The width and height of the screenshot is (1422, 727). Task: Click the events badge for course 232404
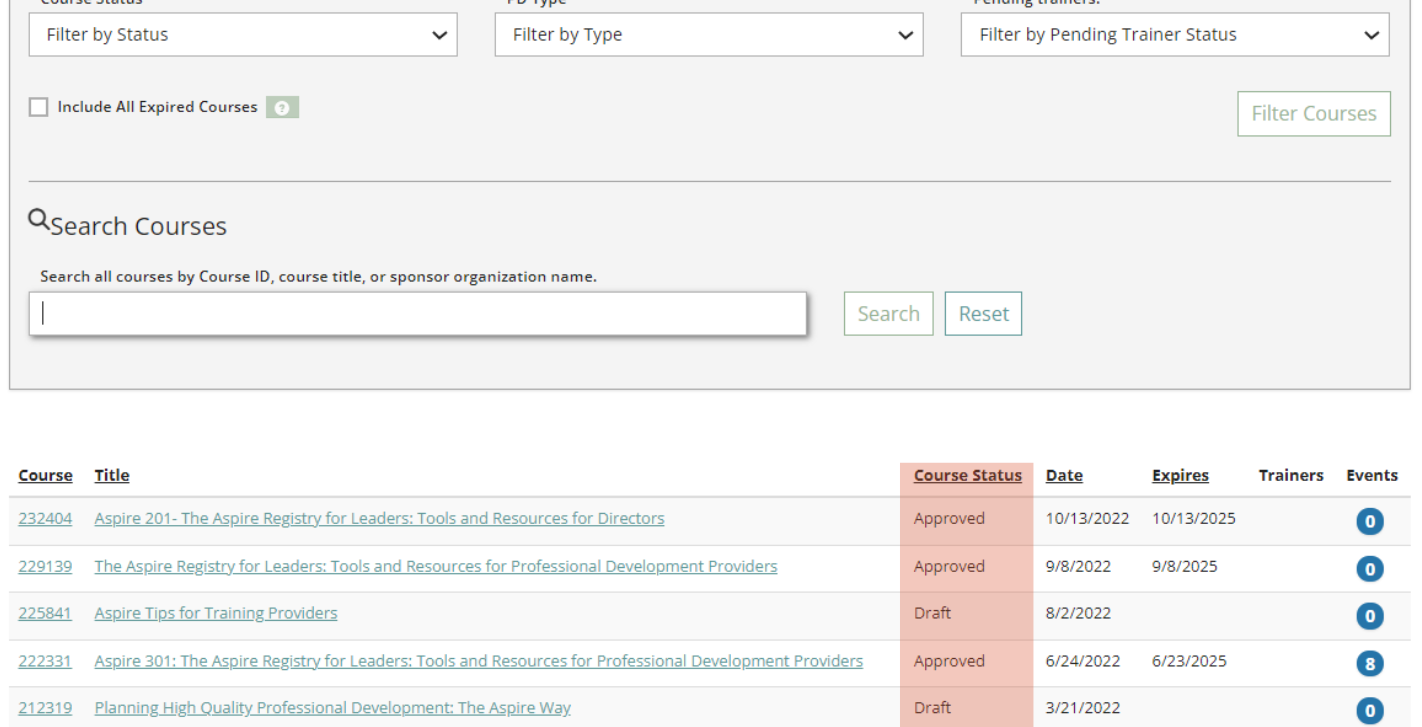tap(1369, 521)
